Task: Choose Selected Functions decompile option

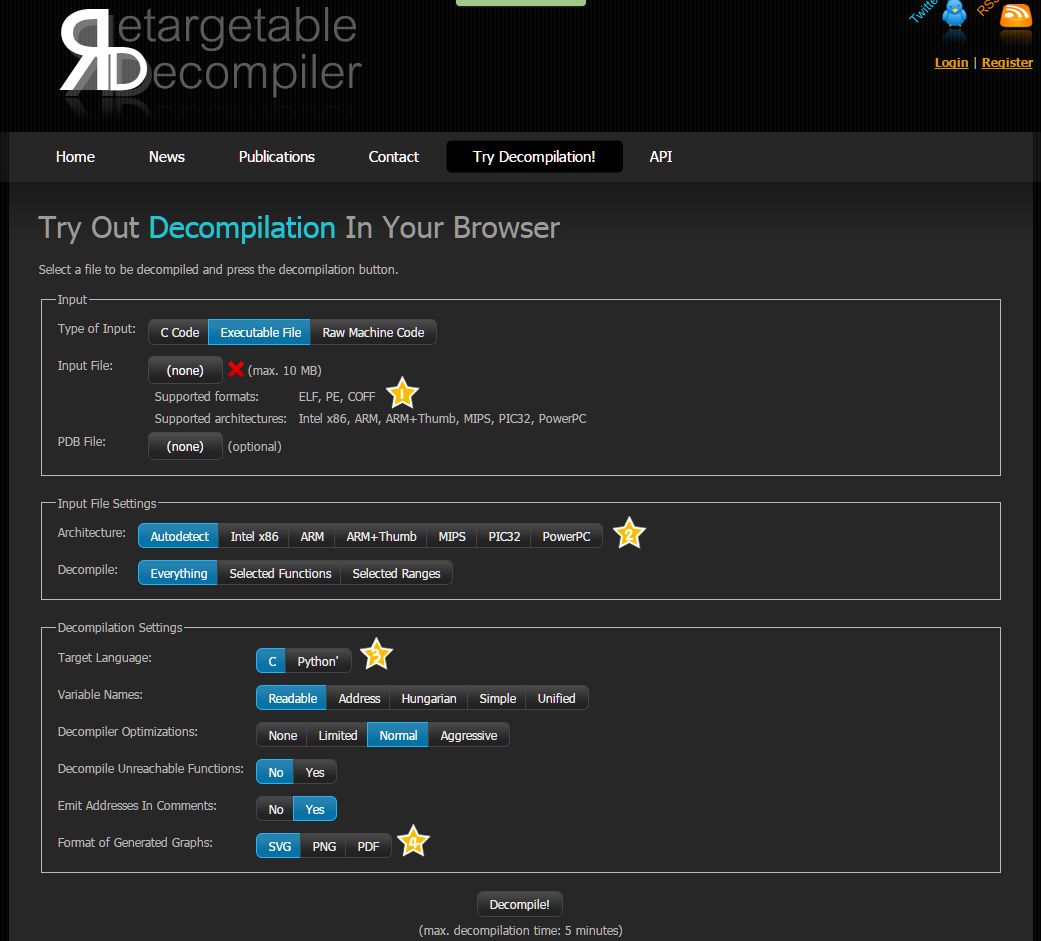Action: pyautogui.click(x=280, y=573)
